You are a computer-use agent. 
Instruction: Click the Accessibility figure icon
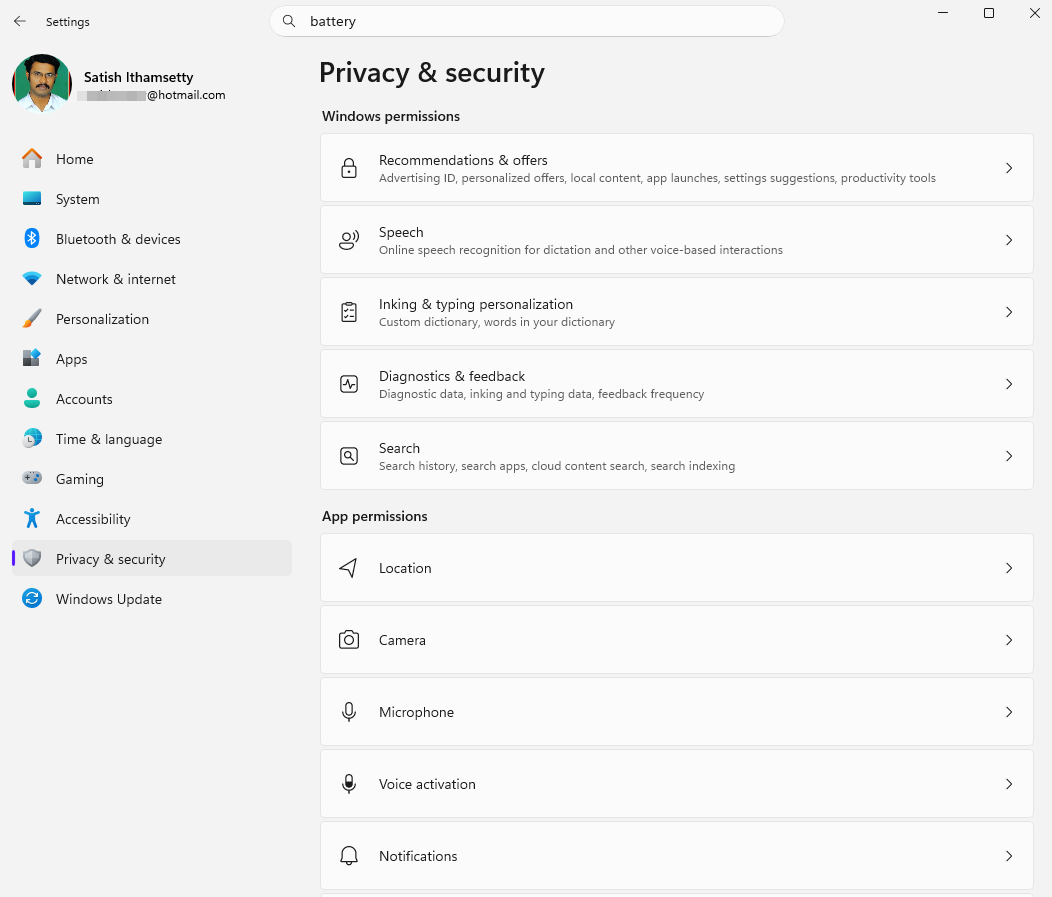[x=32, y=519]
